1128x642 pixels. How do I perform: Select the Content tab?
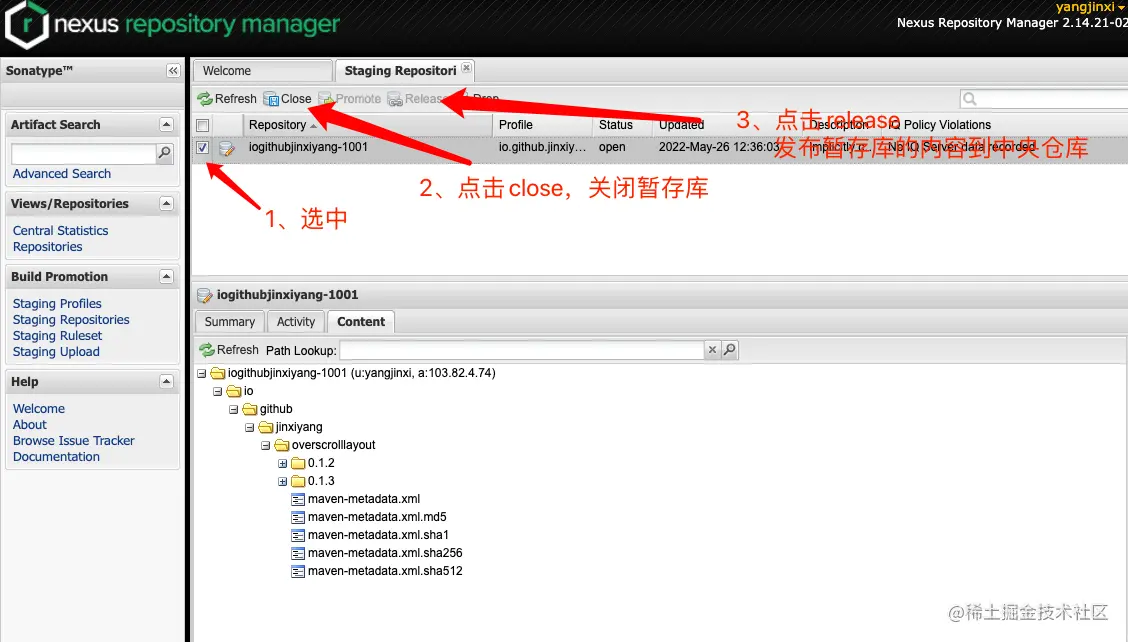[x=361, y=322]
